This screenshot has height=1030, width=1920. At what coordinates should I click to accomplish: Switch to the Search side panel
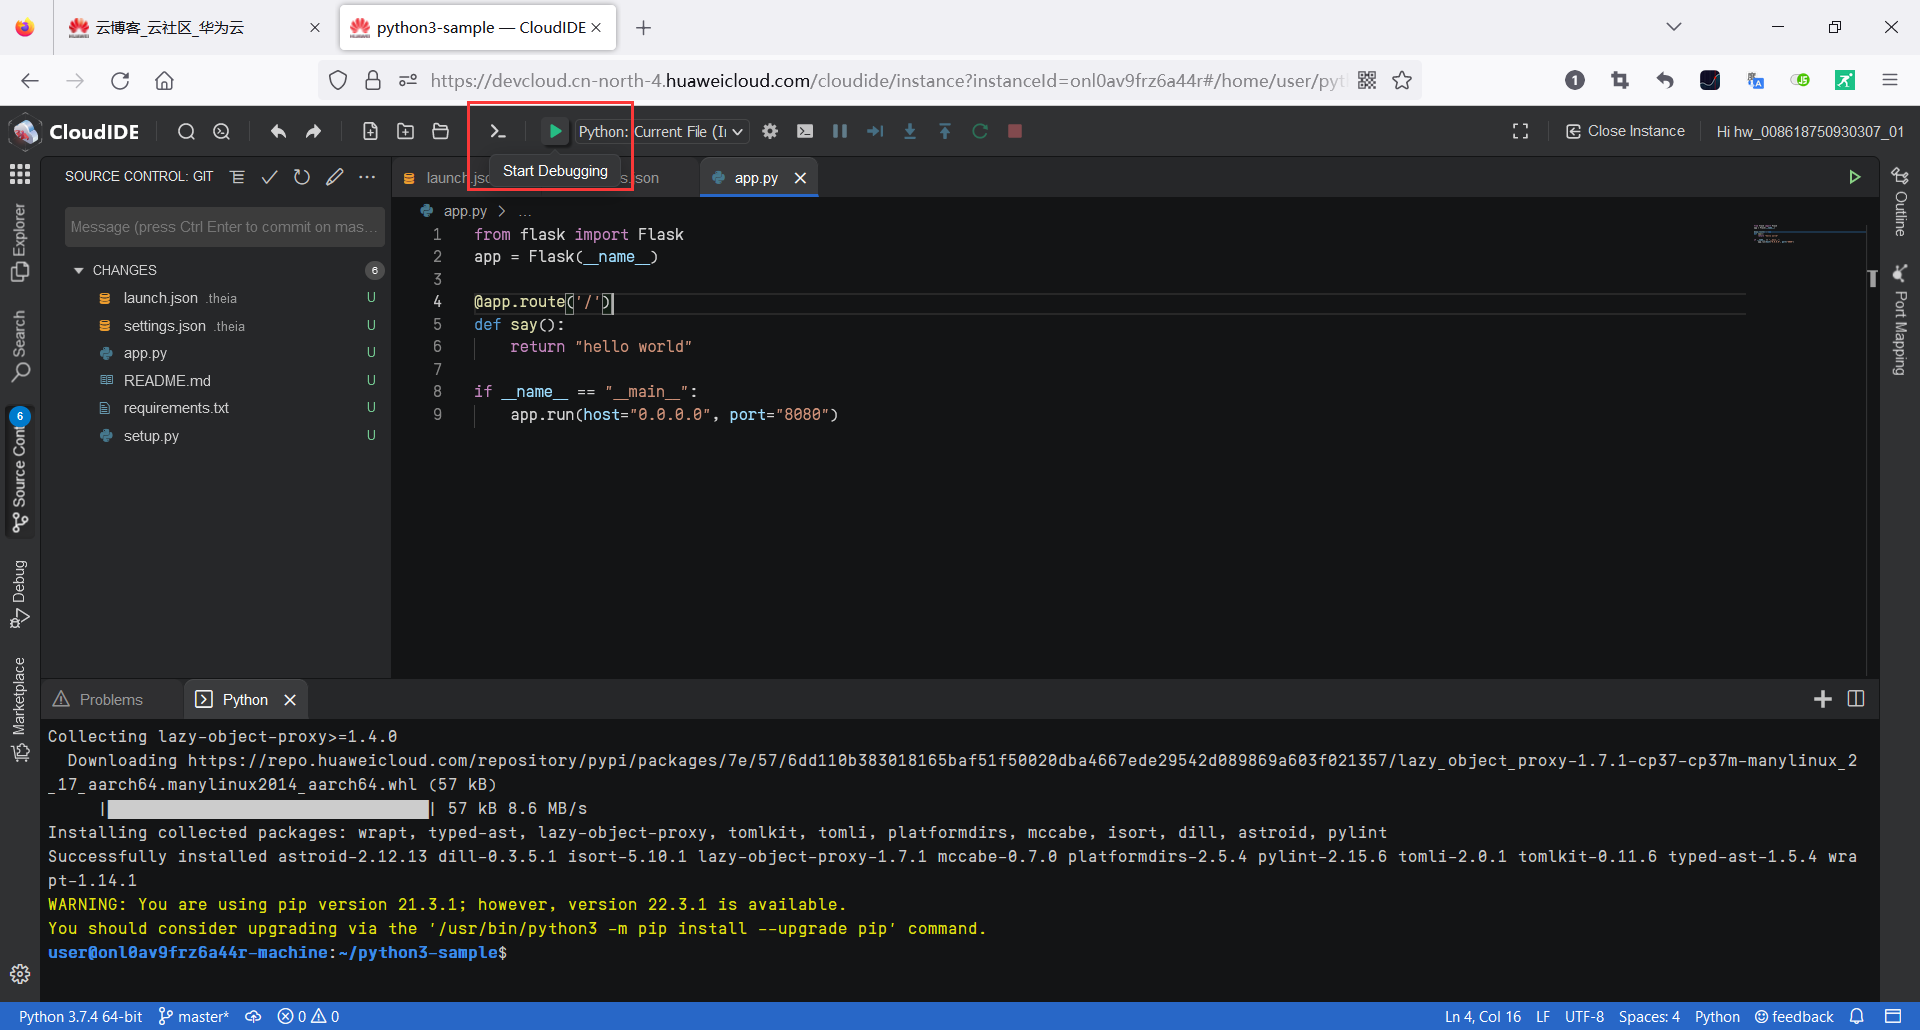click(x=20, y=346)
